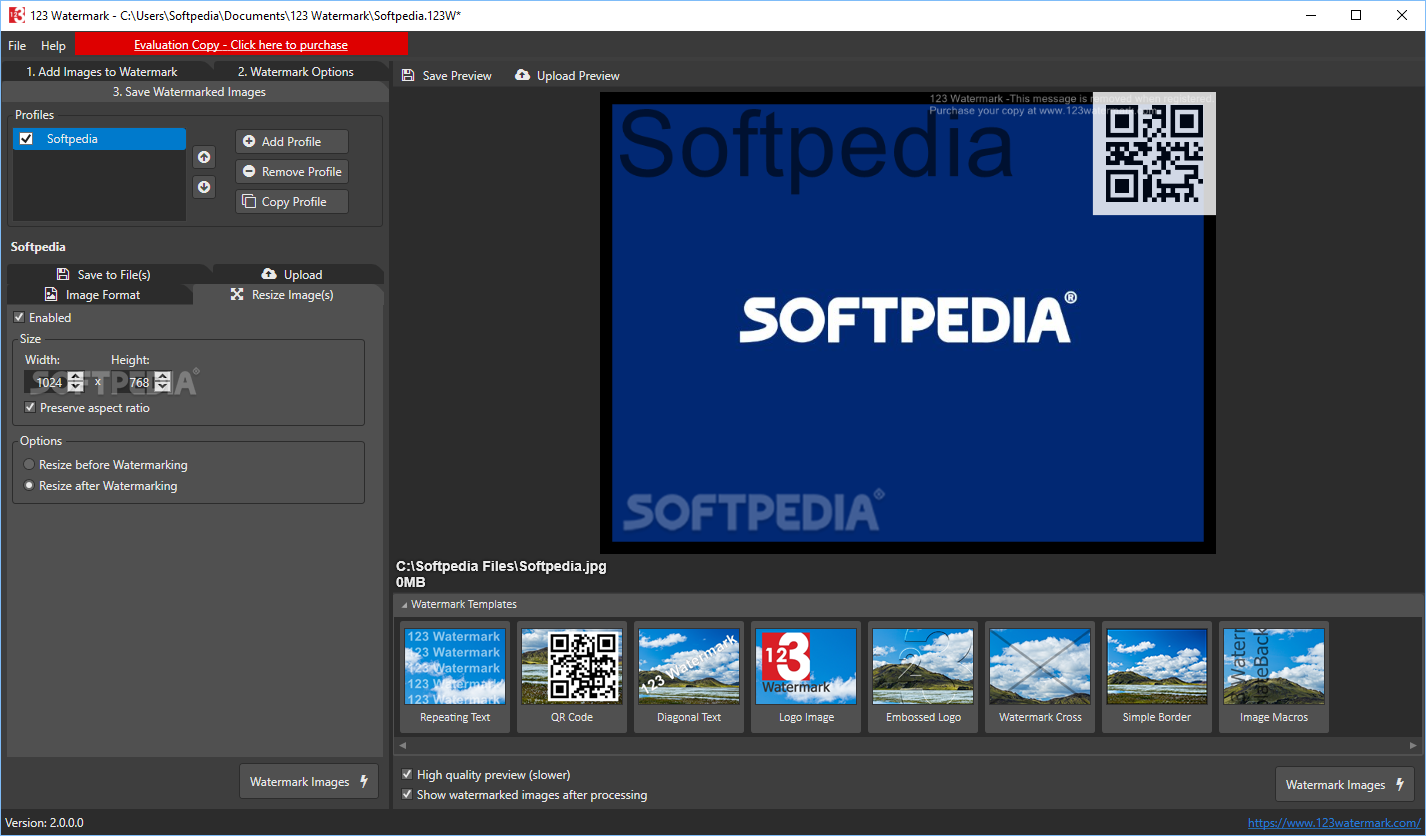
Task: Toggle High quality preview (slower) checkbox
Action: (x=407, y=775)
